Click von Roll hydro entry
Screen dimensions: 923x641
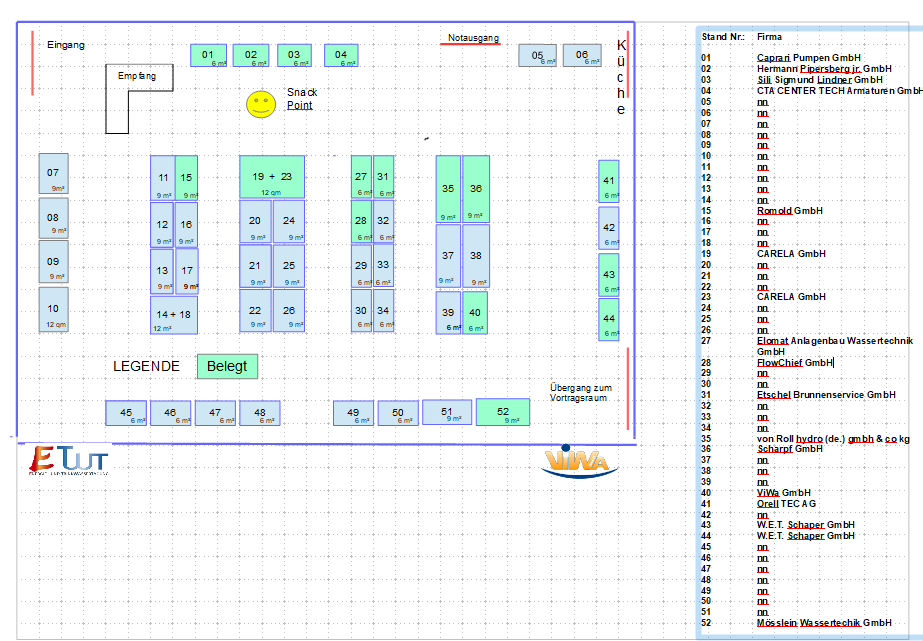coord(833,439)
